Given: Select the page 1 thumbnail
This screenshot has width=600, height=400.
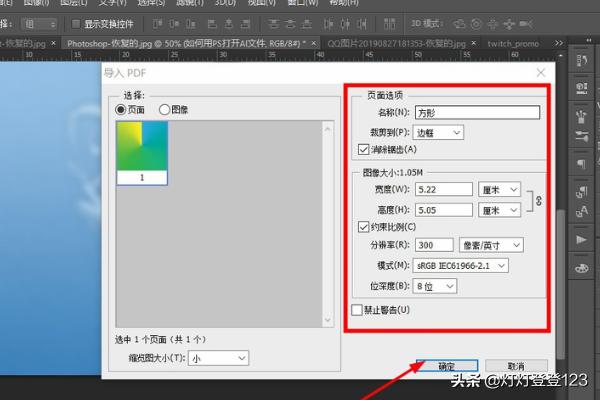Looking at the screenshot, I should click(142, 152).
